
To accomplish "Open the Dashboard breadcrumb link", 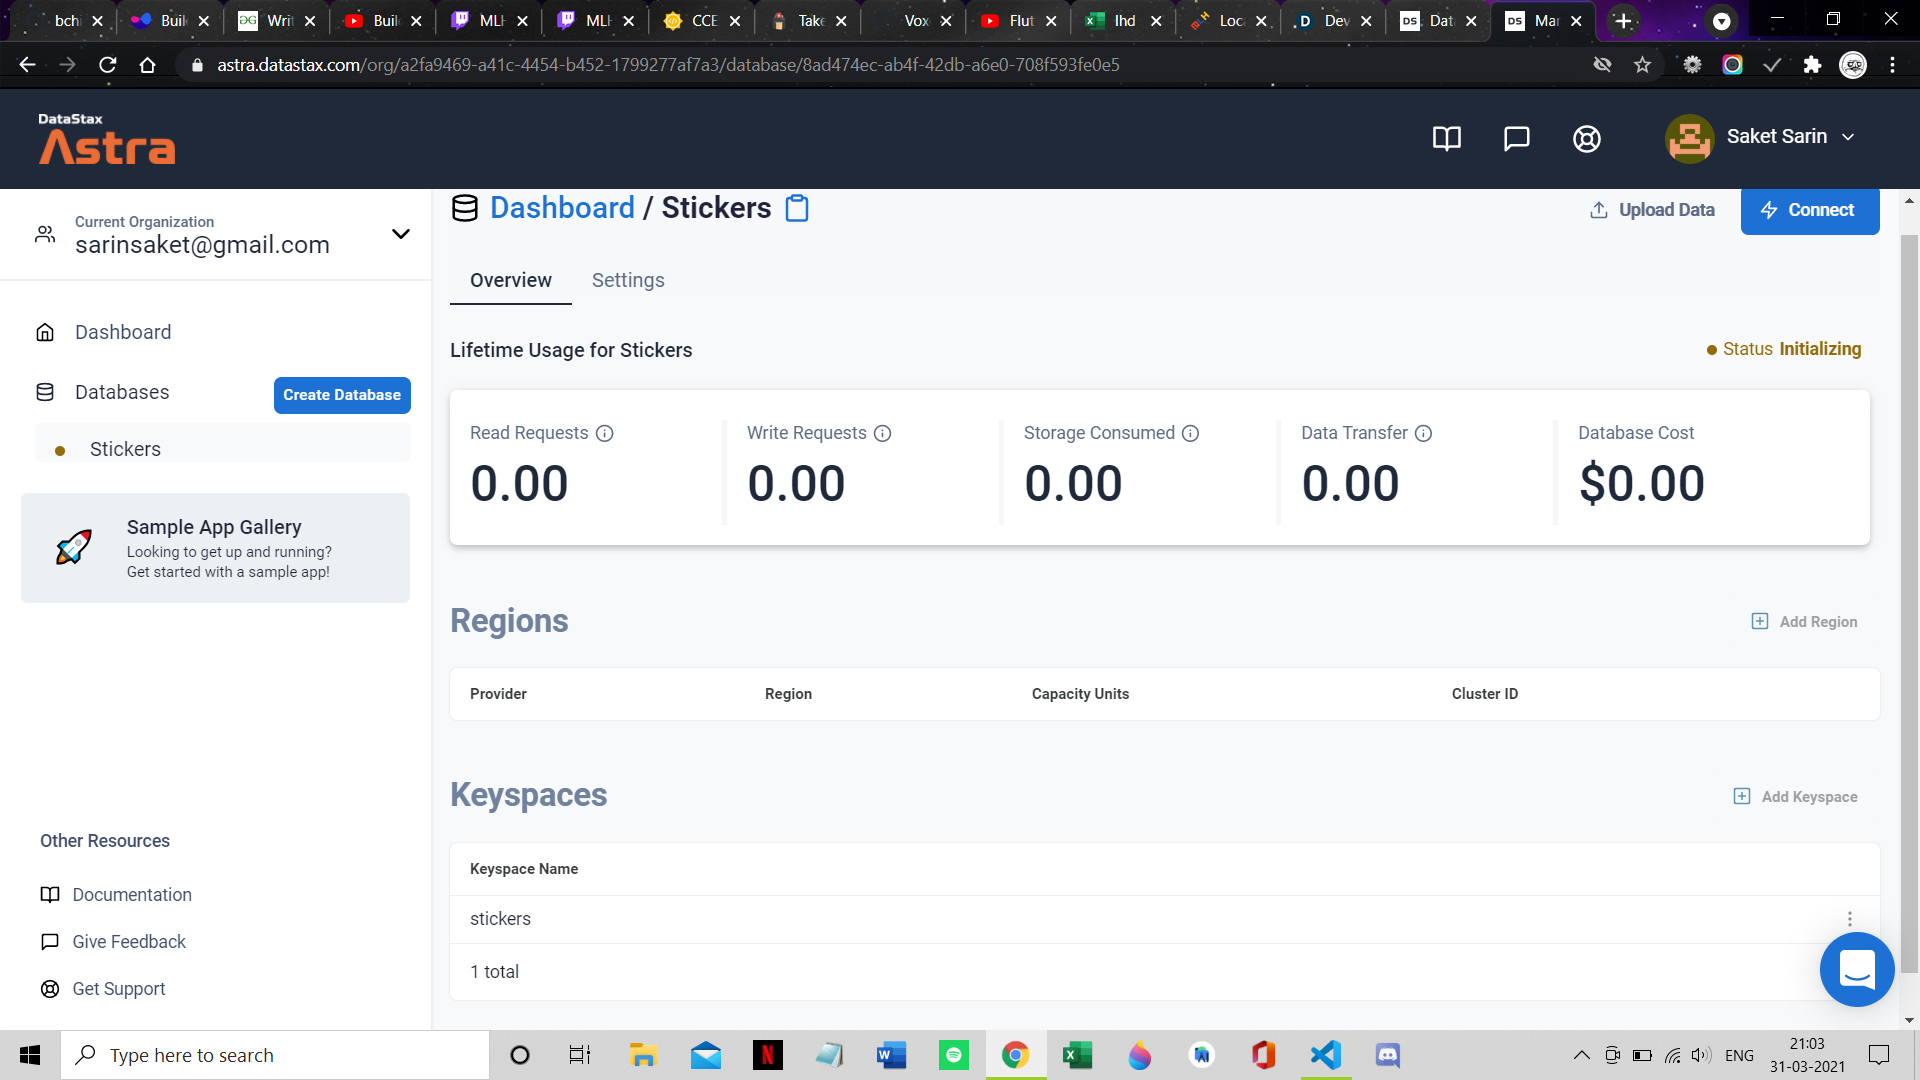I will 562,208.
